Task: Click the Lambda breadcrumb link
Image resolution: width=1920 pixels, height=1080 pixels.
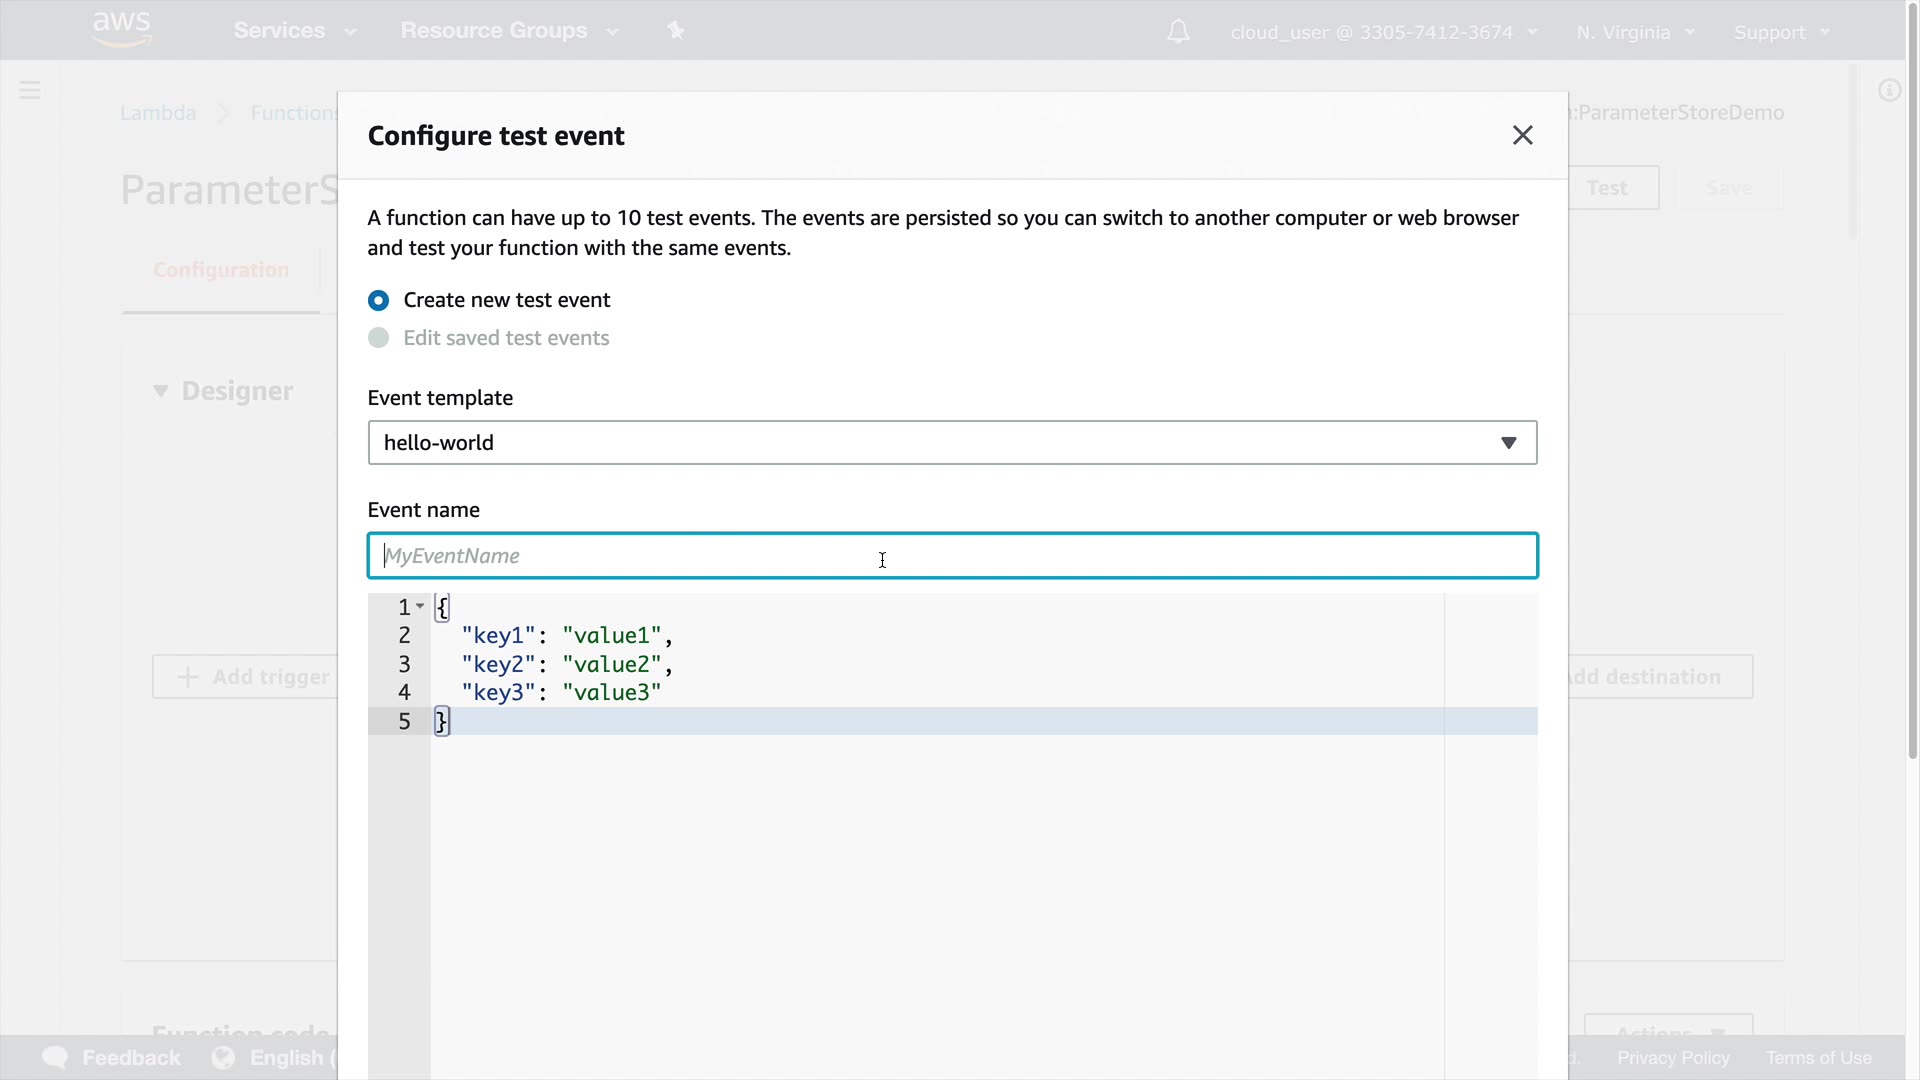Action: click(x=158, y=113)
